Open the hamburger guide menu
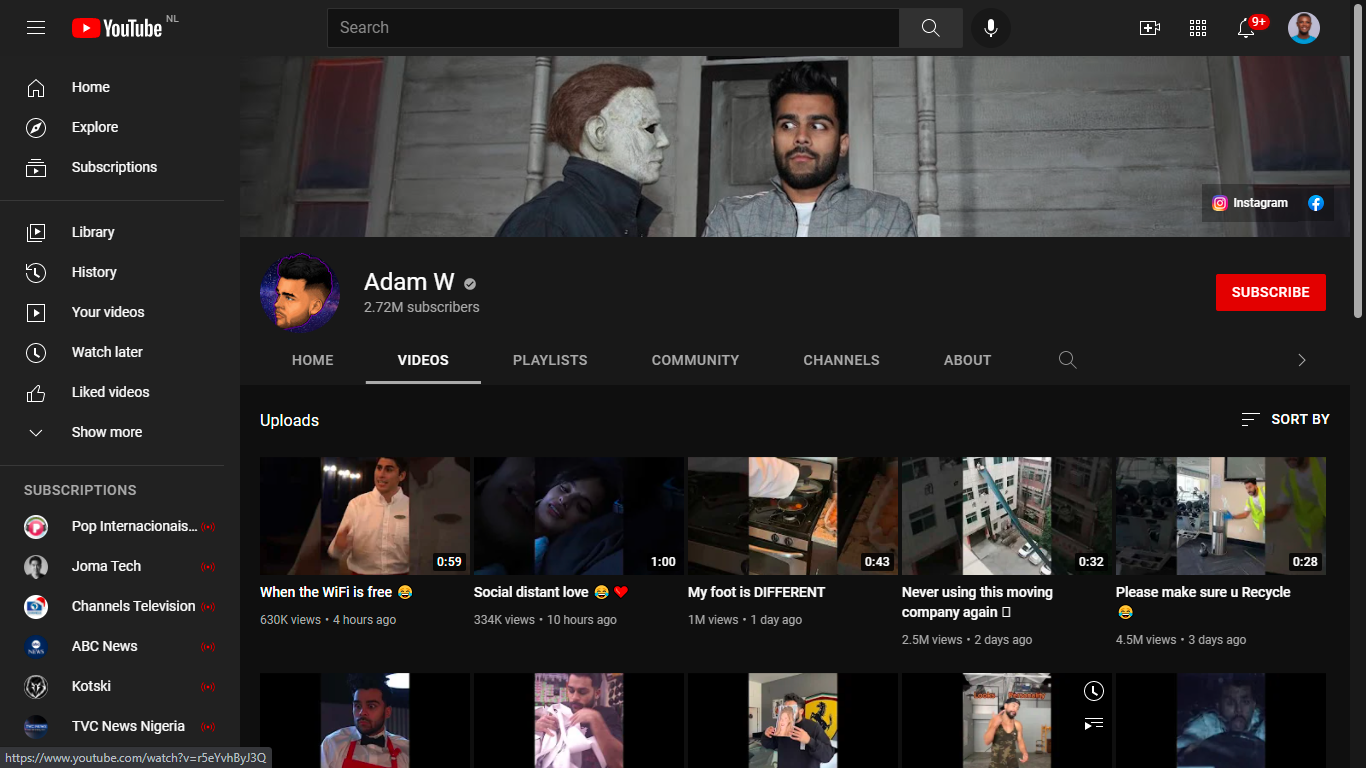Viewport: 1366px width, 768px height. coord(36,28)
